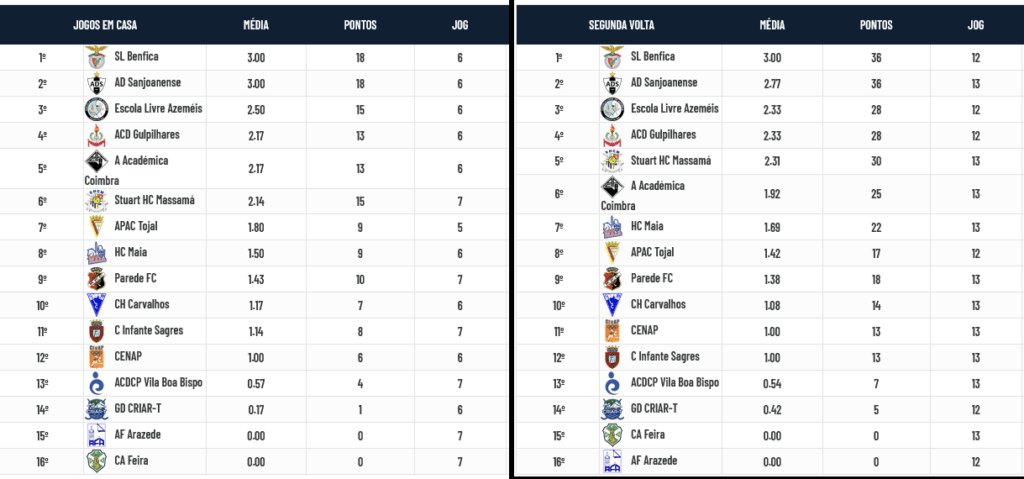Sort Segunda Volta table by Pontos header

[x=876, y=25]
